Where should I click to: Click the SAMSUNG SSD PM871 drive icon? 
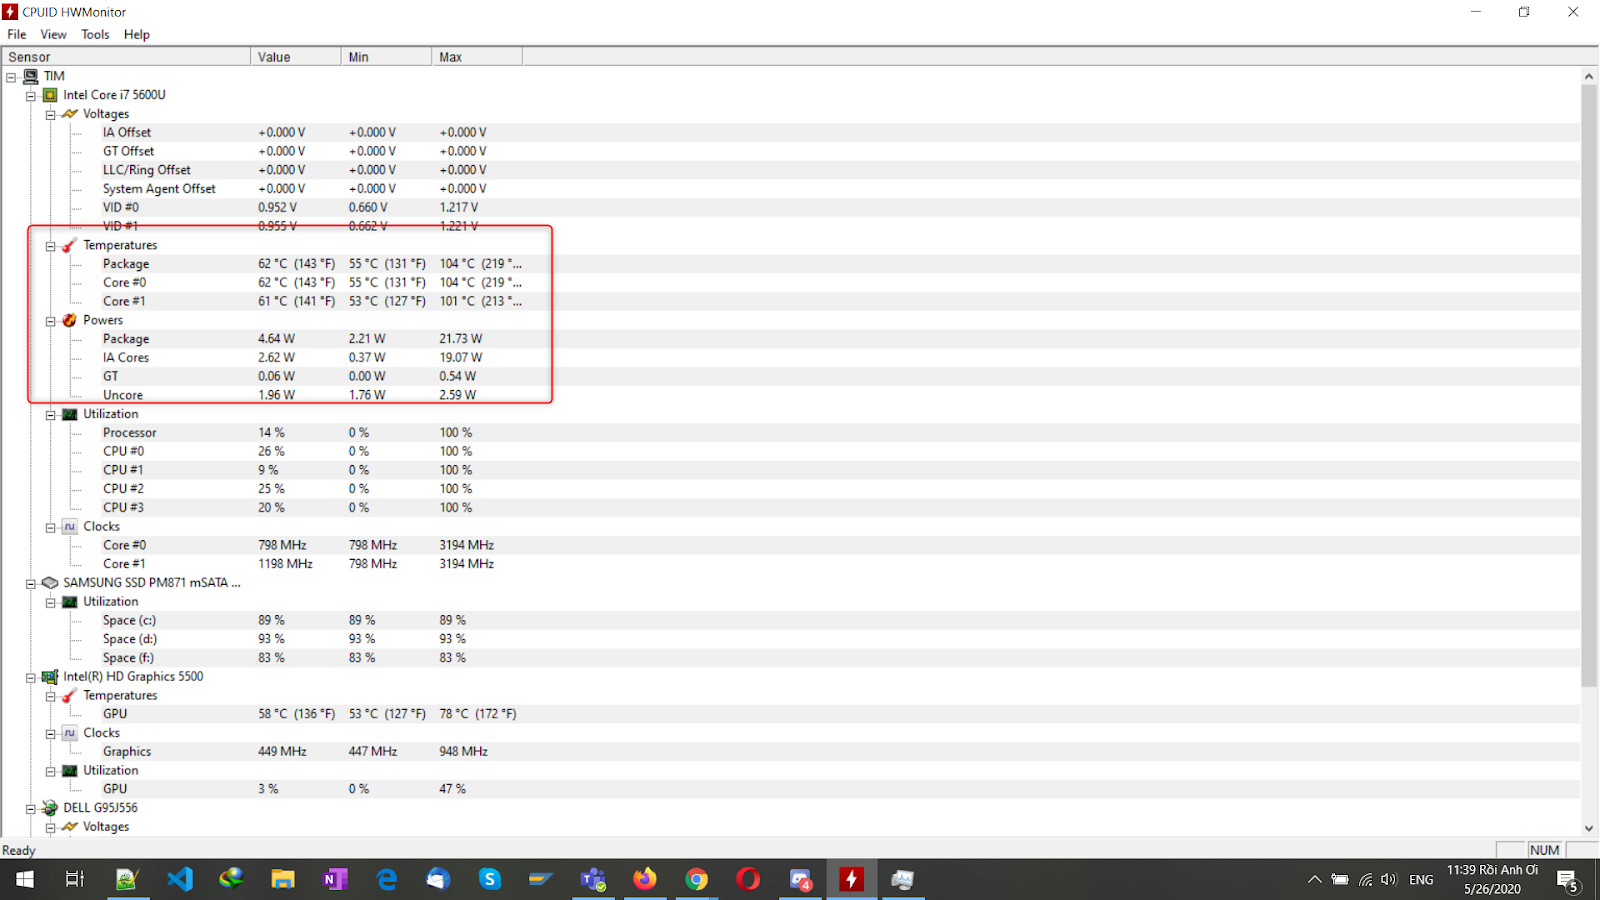click(49, 582)
